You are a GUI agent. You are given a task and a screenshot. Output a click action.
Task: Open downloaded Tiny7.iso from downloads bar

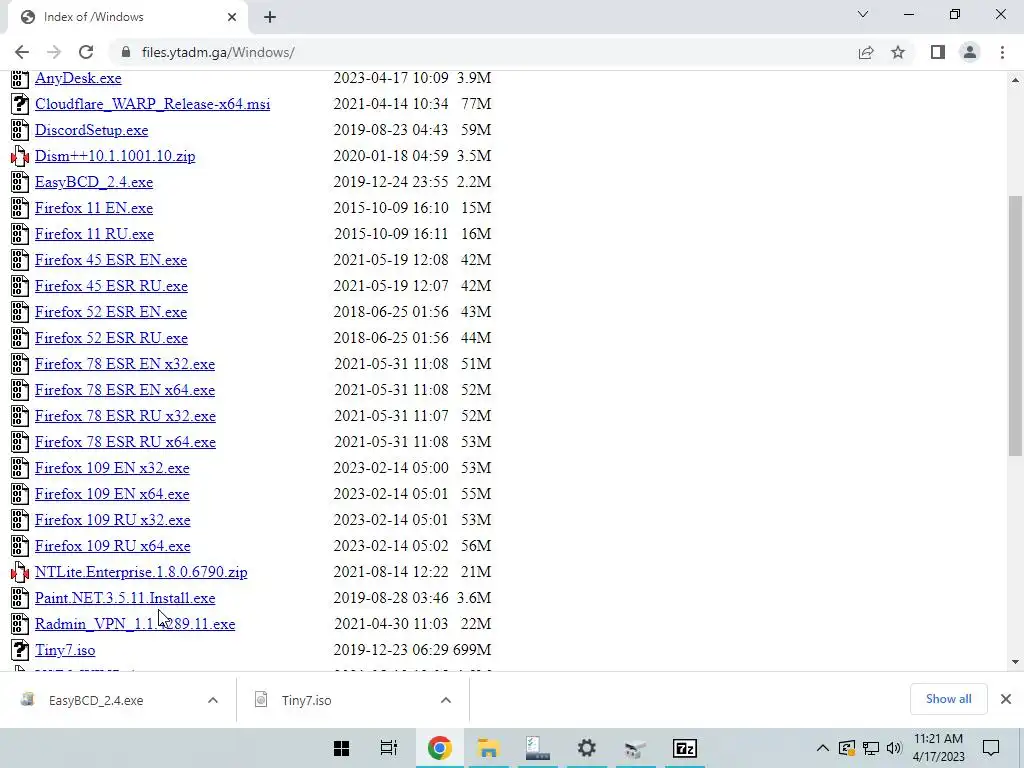(307, 700)
